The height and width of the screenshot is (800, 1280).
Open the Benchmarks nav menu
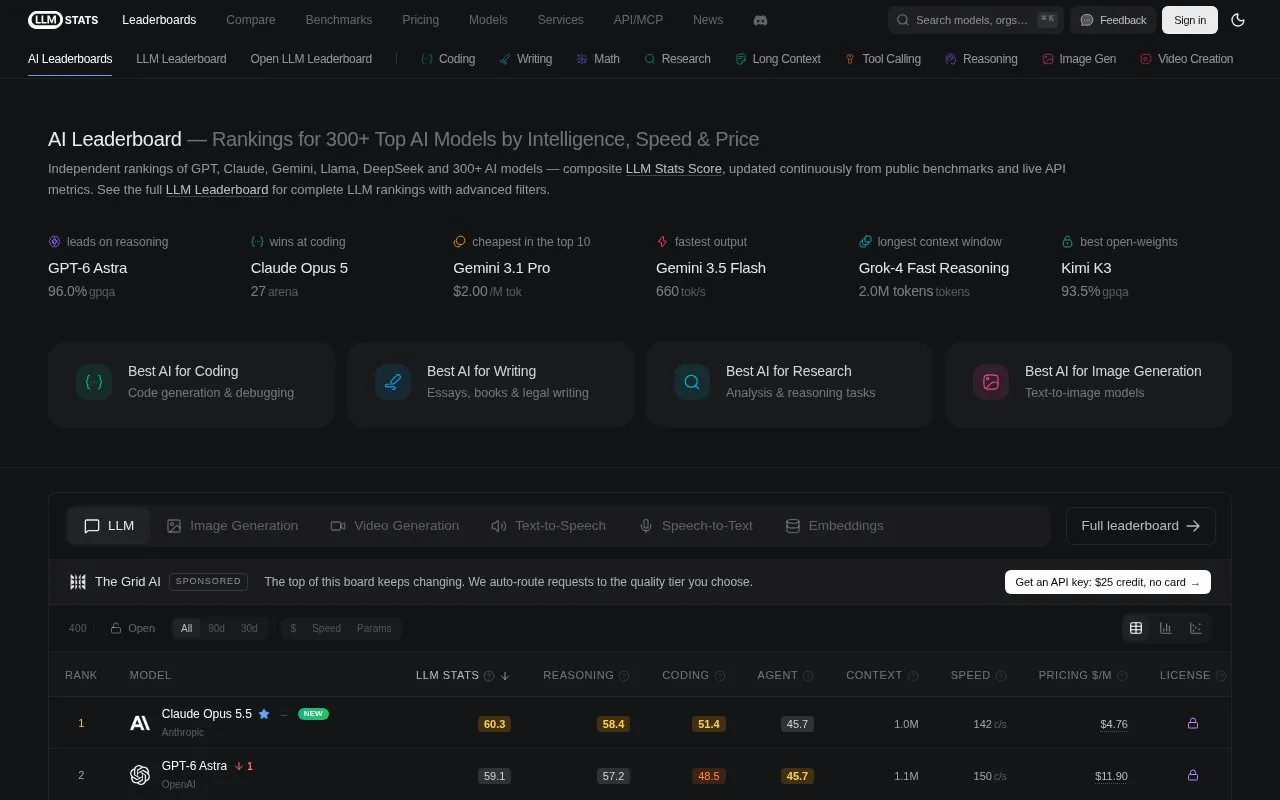coord(339,20)
